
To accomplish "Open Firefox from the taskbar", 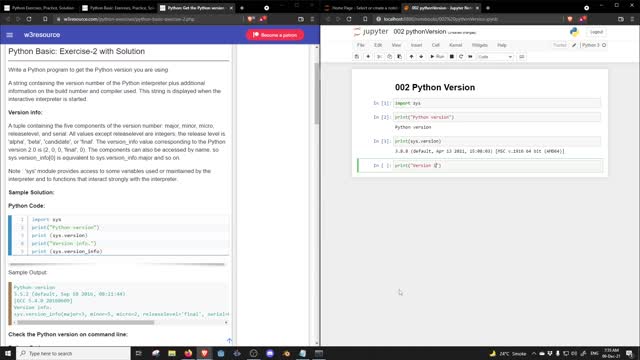I will pos(188,353).
